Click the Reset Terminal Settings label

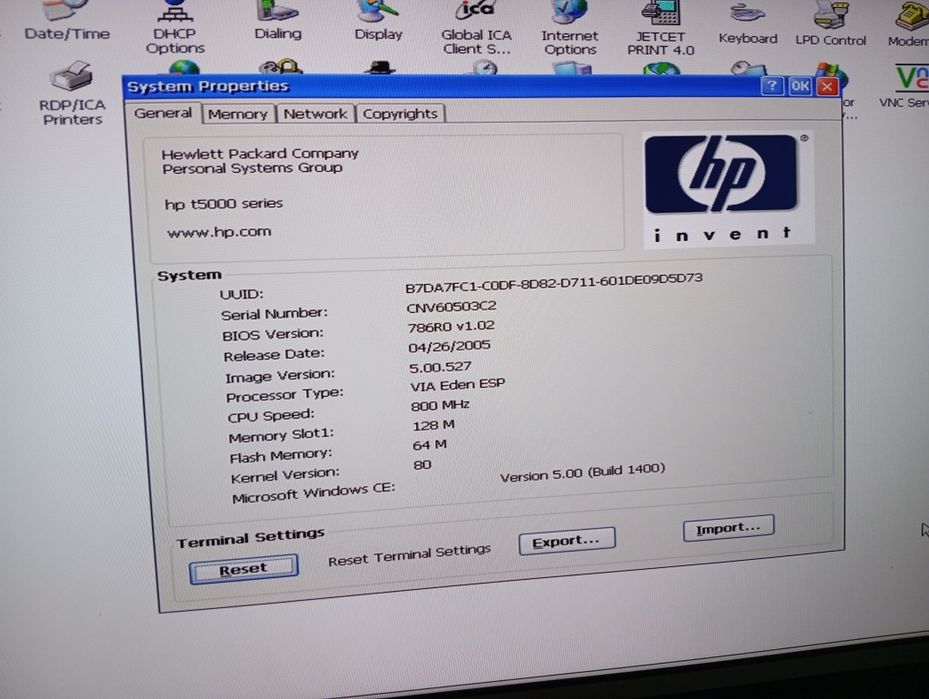(x=409, y=555)
